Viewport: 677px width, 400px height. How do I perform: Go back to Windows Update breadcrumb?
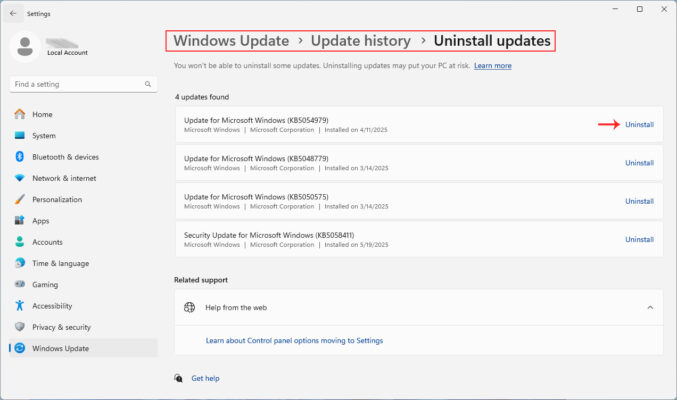coord(231,41)
